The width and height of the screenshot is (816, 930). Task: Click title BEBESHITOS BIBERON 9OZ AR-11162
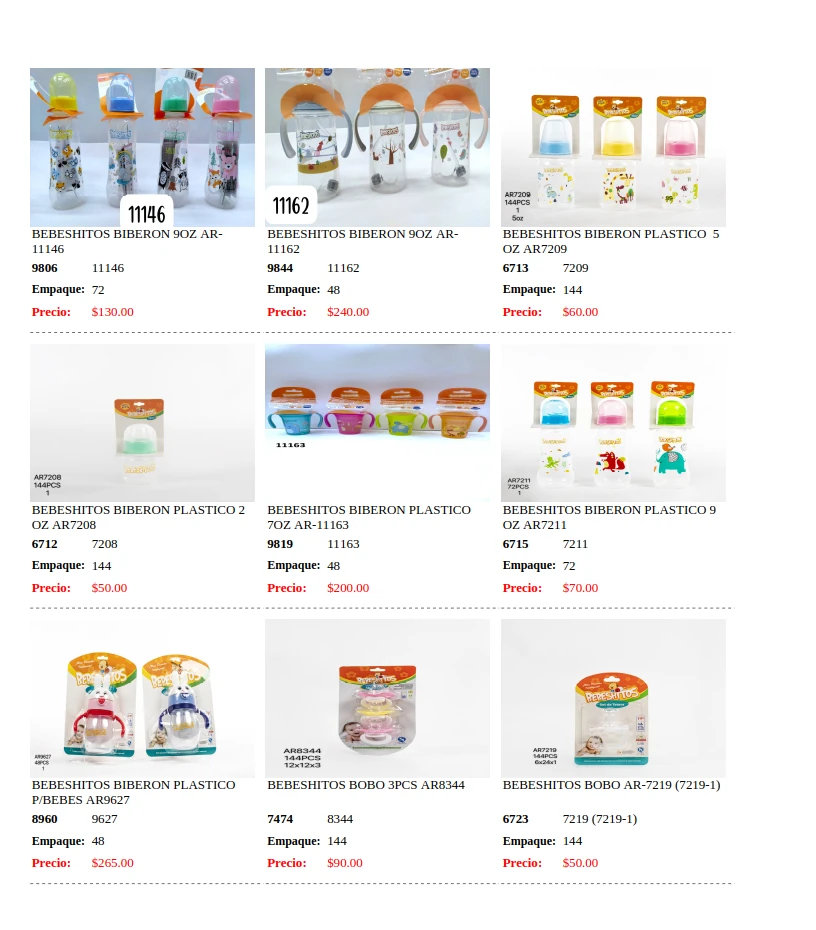coord(362,241)
